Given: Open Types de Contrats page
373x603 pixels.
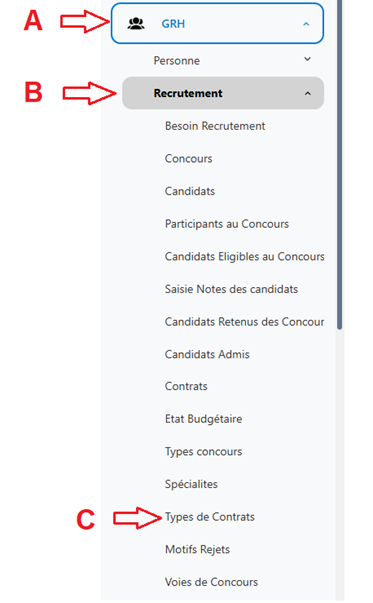Looking at the screenshot, I should click(210, 517).
